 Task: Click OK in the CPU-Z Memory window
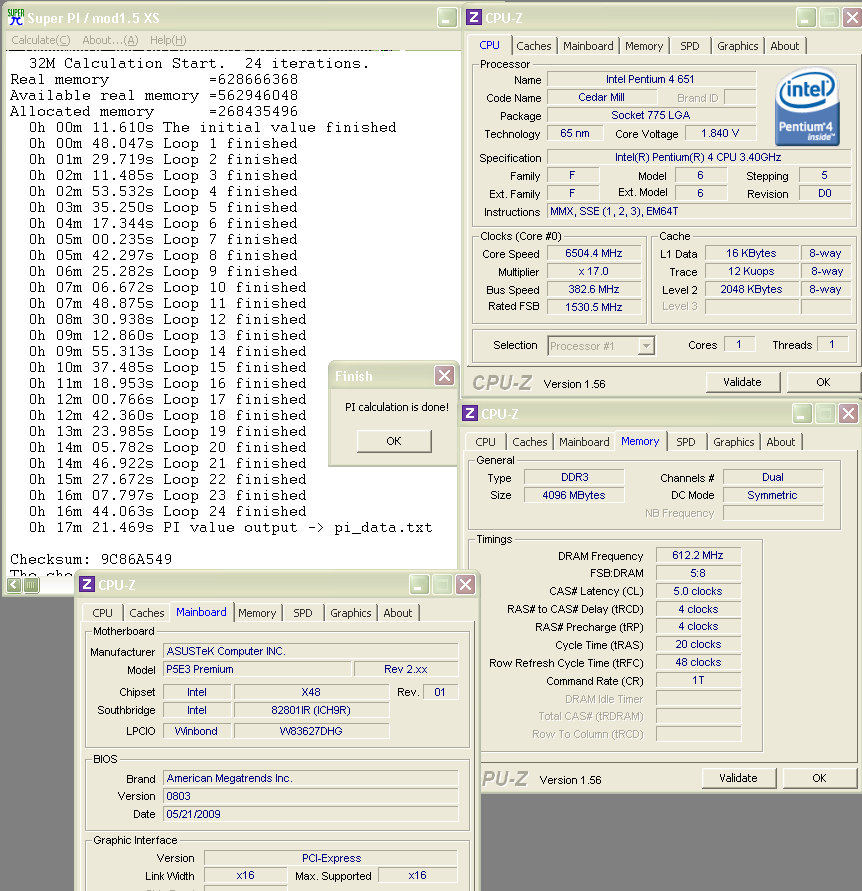819,778
